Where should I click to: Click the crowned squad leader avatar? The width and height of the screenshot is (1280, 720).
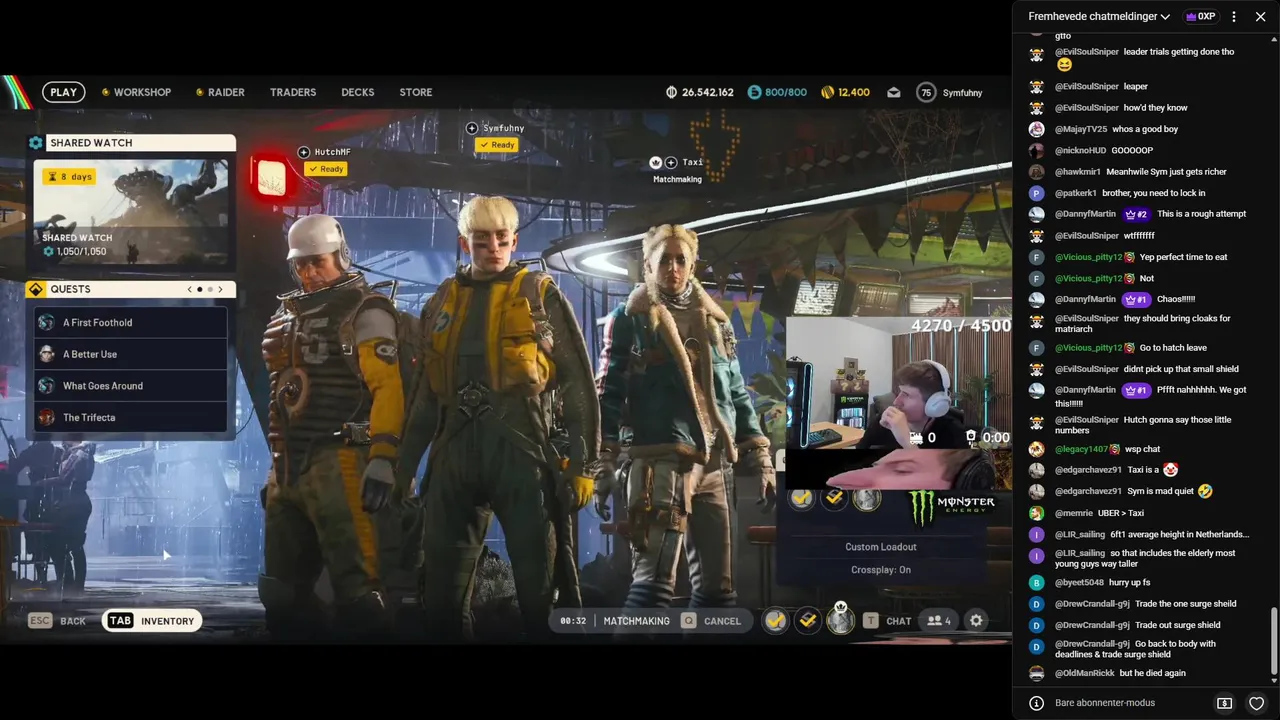pyautogui.click(x=841, y=619)
